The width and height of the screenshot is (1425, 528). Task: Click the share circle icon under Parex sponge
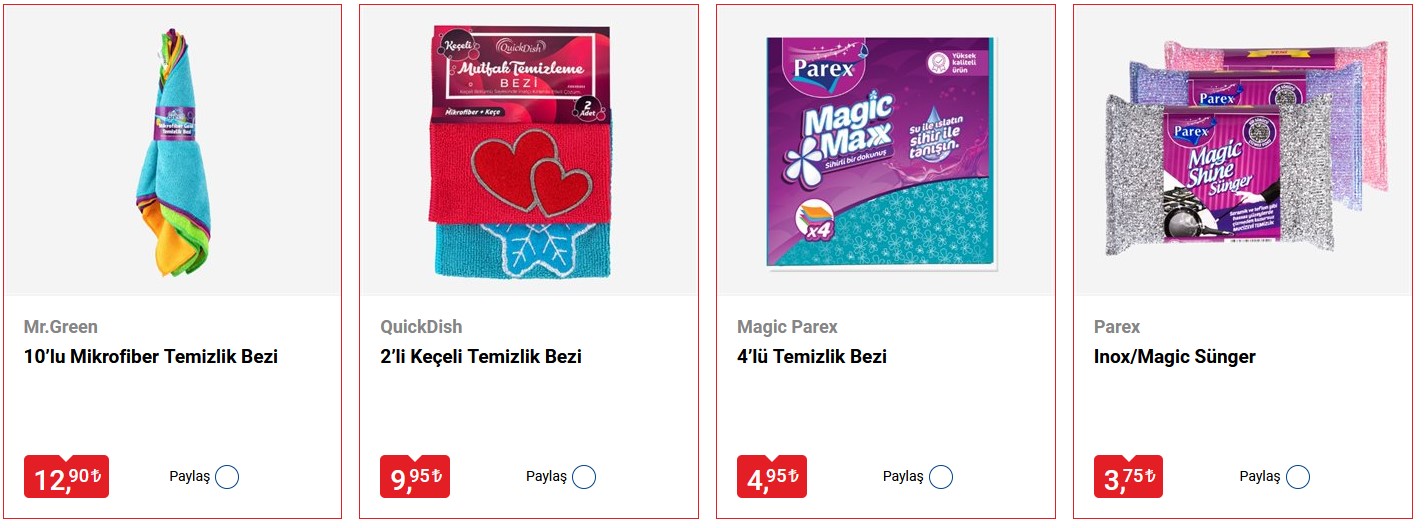[x=1298, y=477]
